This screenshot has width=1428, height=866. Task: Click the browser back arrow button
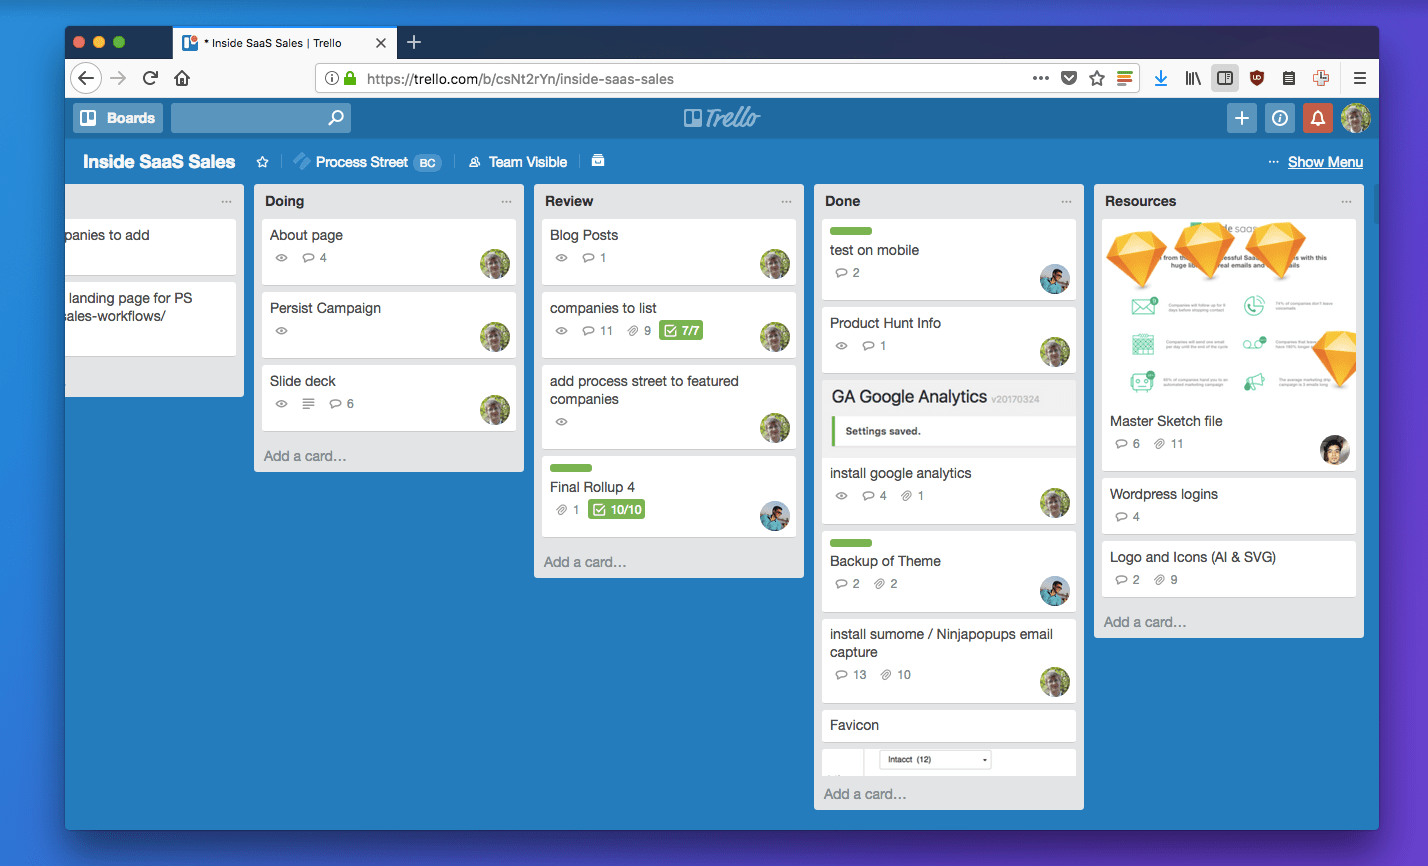point(87,78)
